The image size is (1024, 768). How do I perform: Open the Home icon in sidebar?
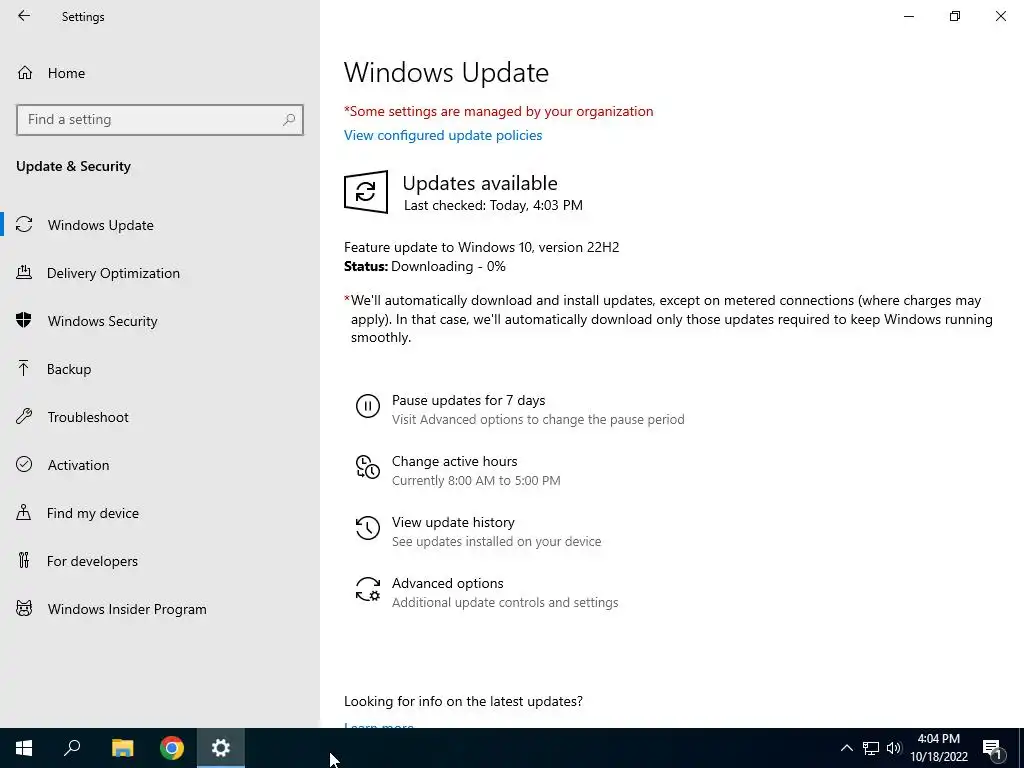25,72
